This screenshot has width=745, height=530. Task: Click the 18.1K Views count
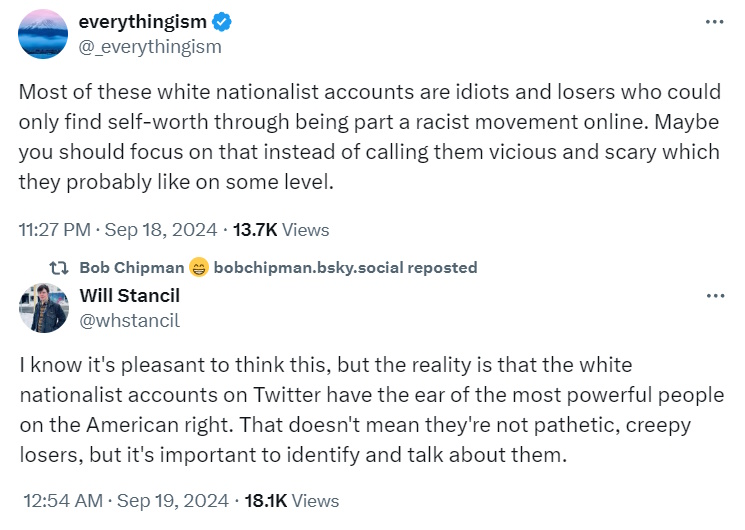[291, 500]
